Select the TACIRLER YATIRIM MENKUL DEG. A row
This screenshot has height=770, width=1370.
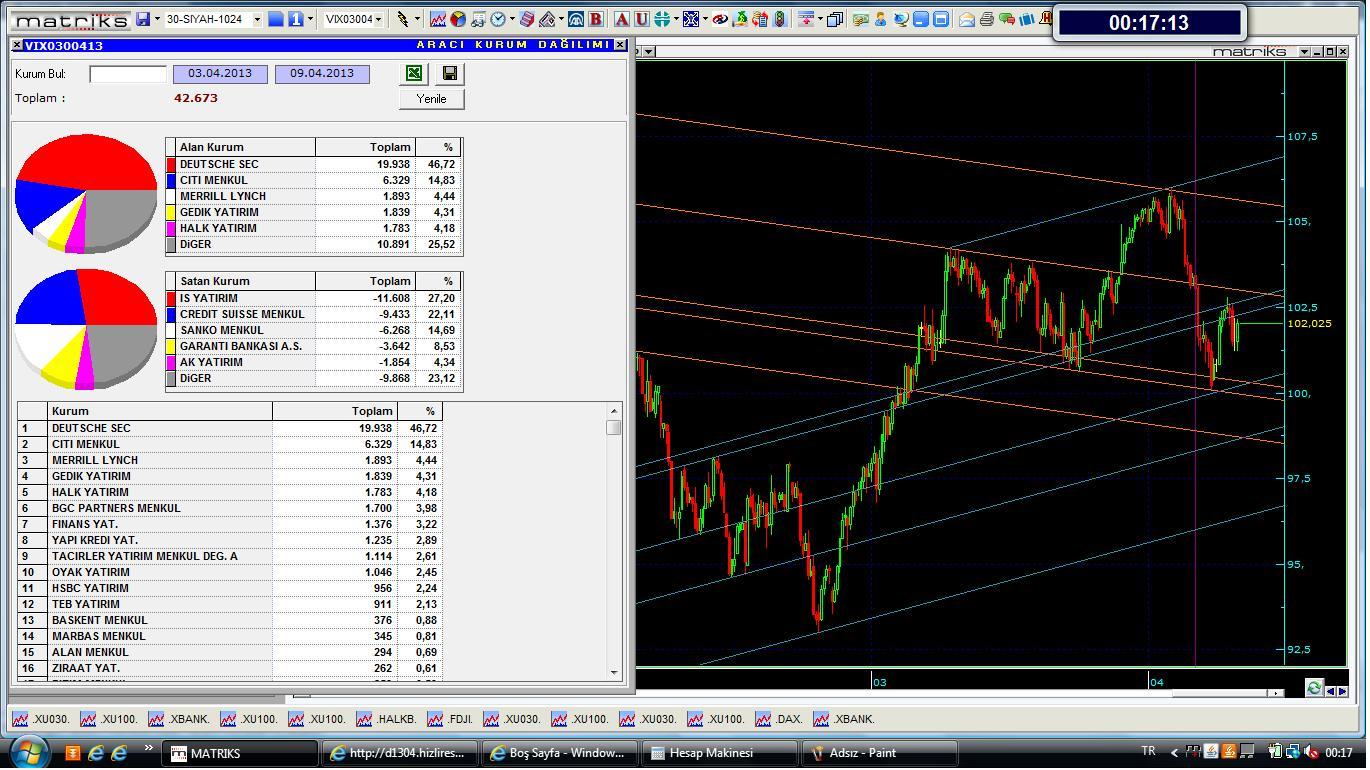click(x=230, y=556)
